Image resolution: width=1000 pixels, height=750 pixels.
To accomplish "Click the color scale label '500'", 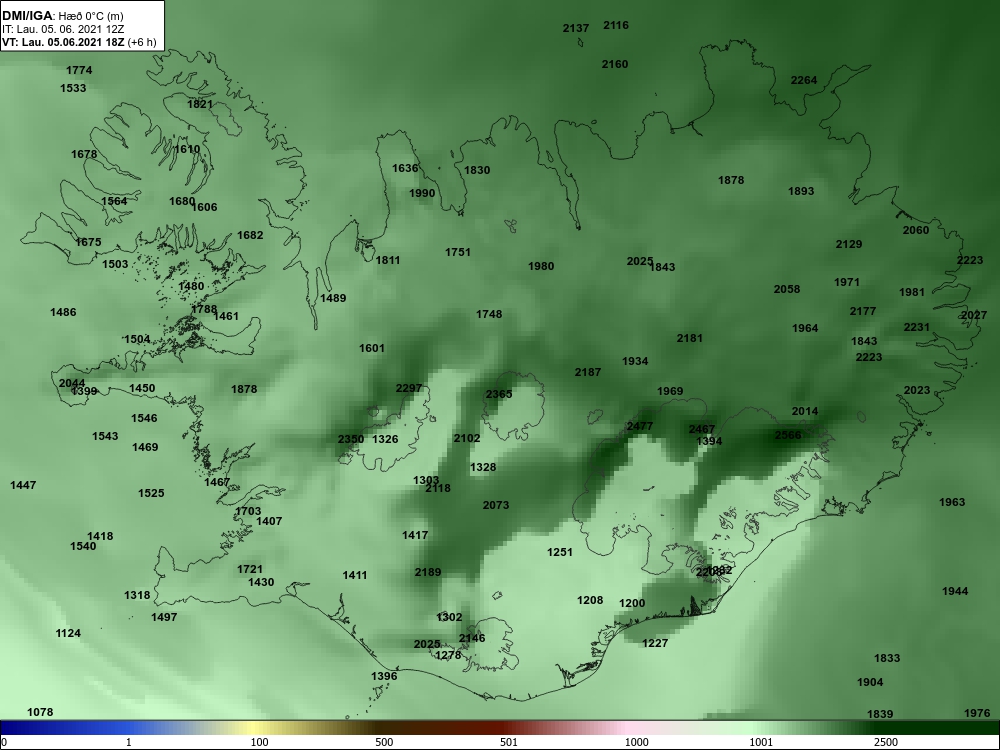I will [x=385, y=742].
